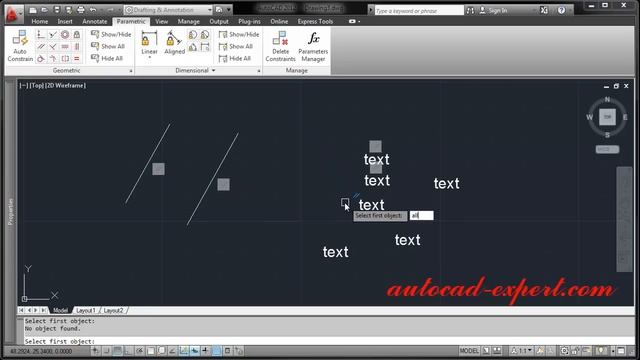This screenshot has width=640, height=360.
Task: Click the Aligned dimensional constraint tool
Action: coord(174,42)
